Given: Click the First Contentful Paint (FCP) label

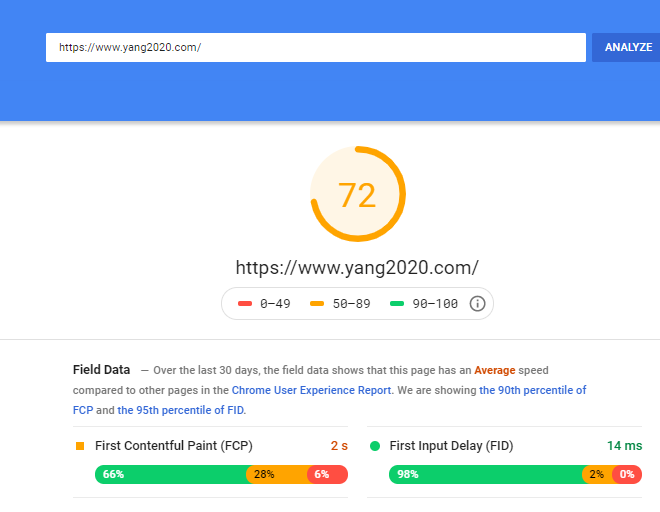Looking at the screenshot, I should click(x=174, y=446).
